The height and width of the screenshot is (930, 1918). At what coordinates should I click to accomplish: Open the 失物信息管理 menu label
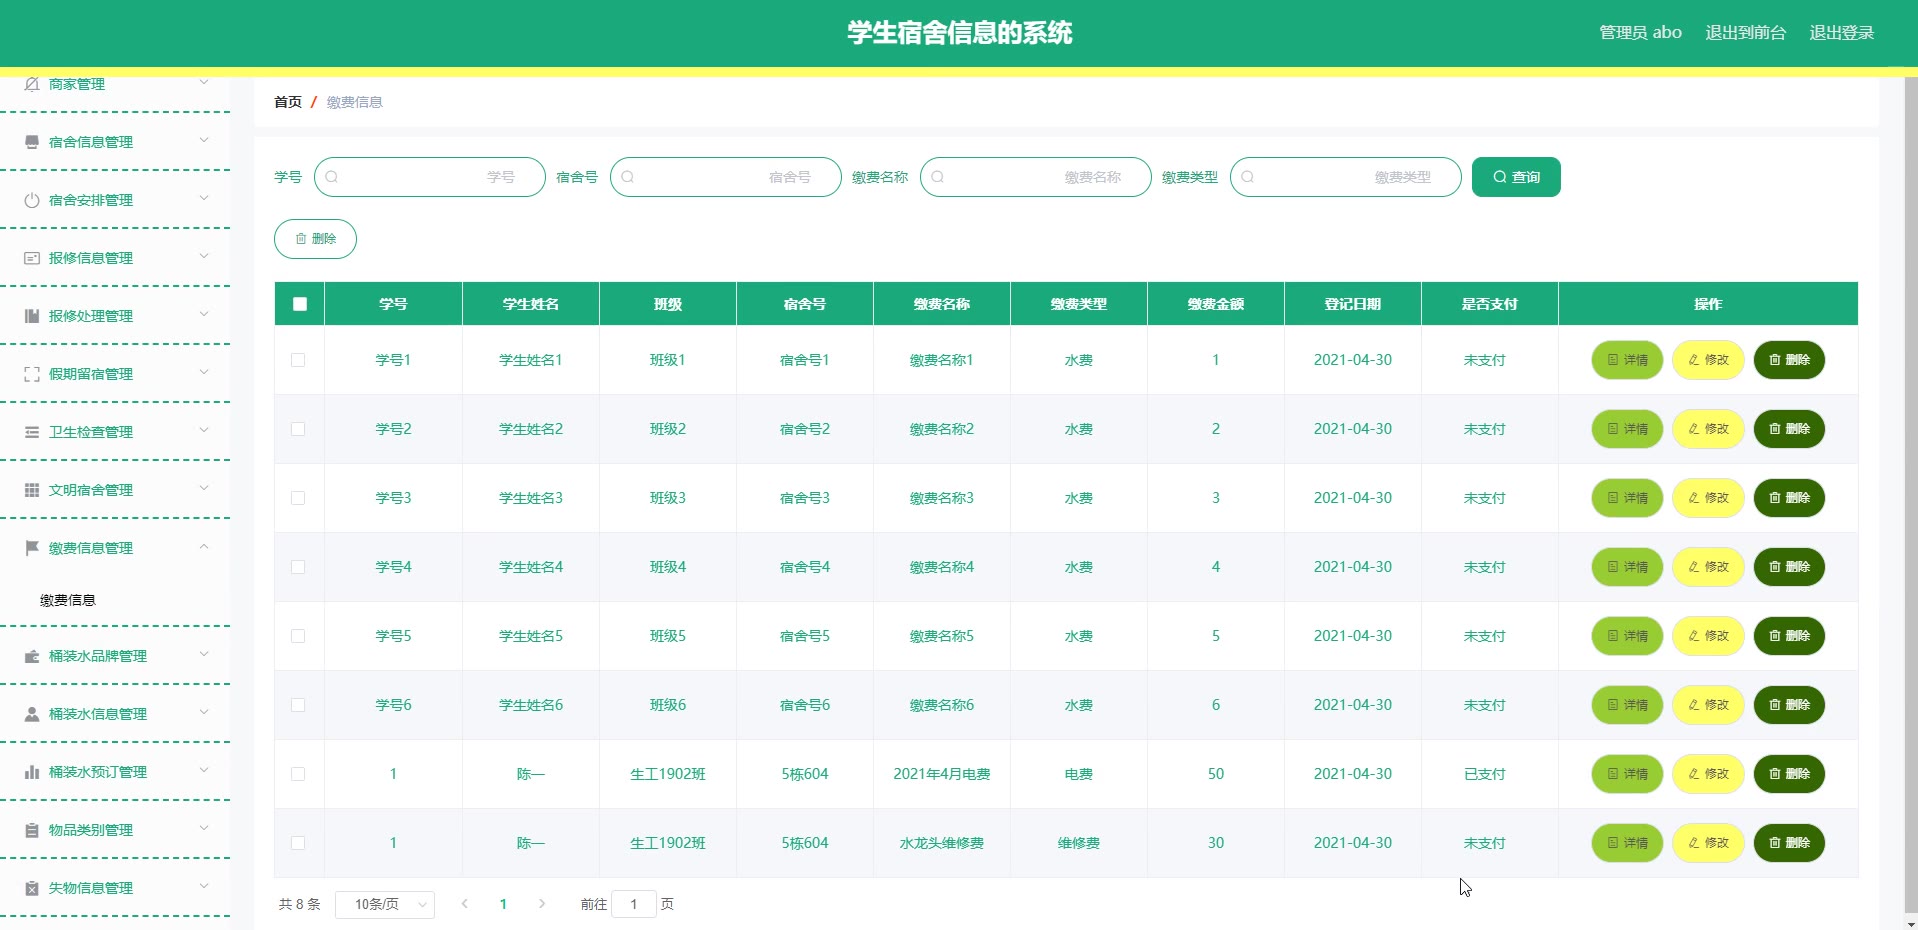tap(91, 888)
